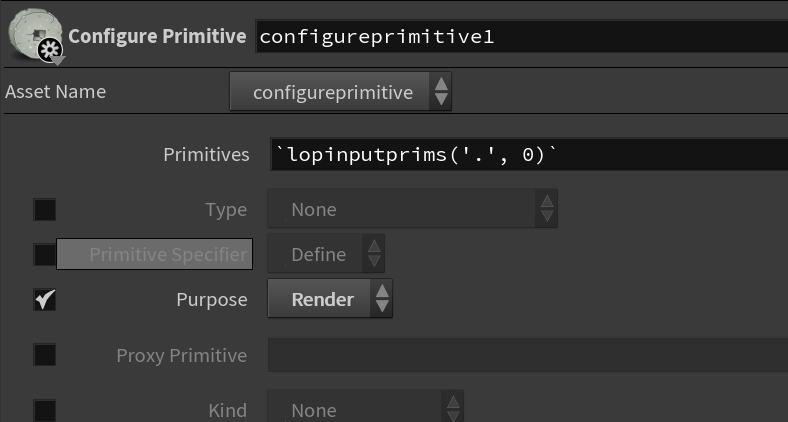This screenshot has height=422, width=788.
Task: Toggle the Proxy Primitive checkbox
Action: coord(45,355)
